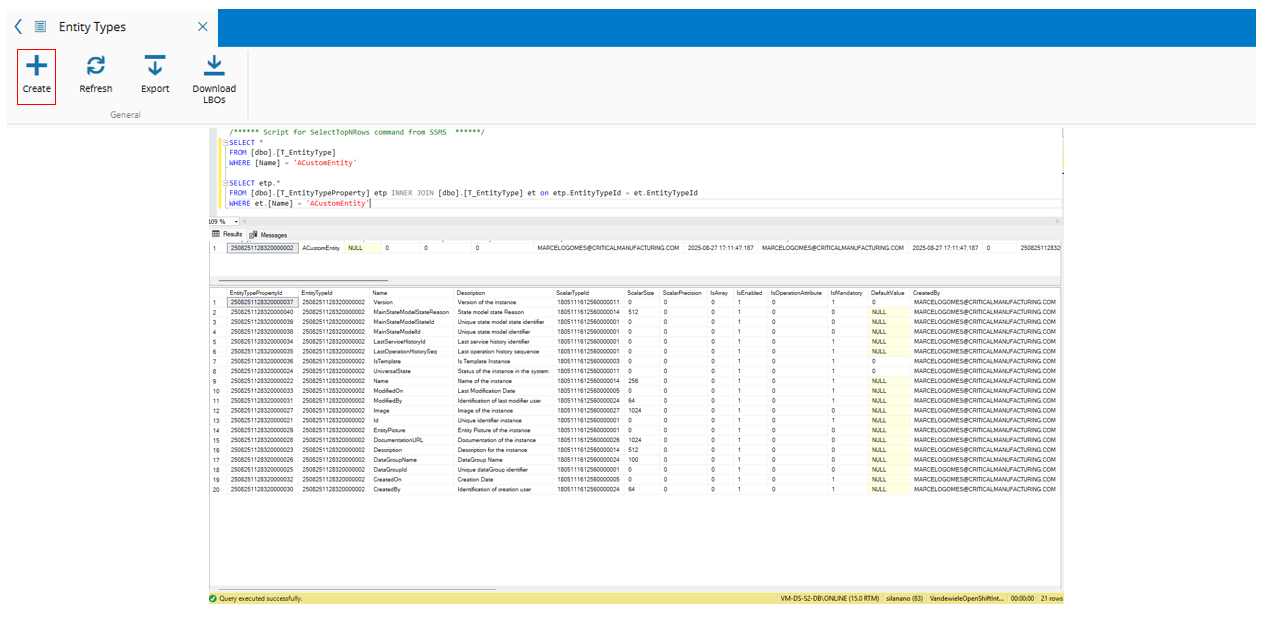Click the ScalarPrecision column header
The width and height of the screenshot is (1267, 622).
684,293
